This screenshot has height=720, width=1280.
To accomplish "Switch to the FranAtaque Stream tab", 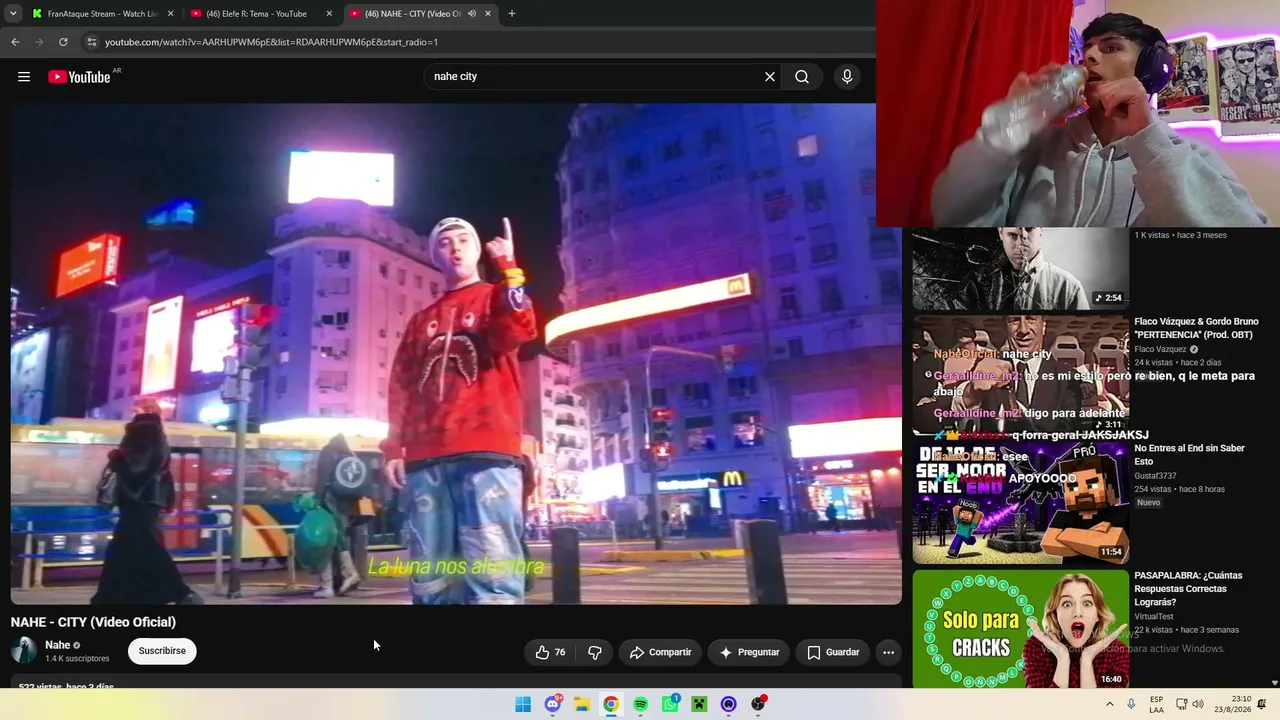I will (x=101, y=14).
